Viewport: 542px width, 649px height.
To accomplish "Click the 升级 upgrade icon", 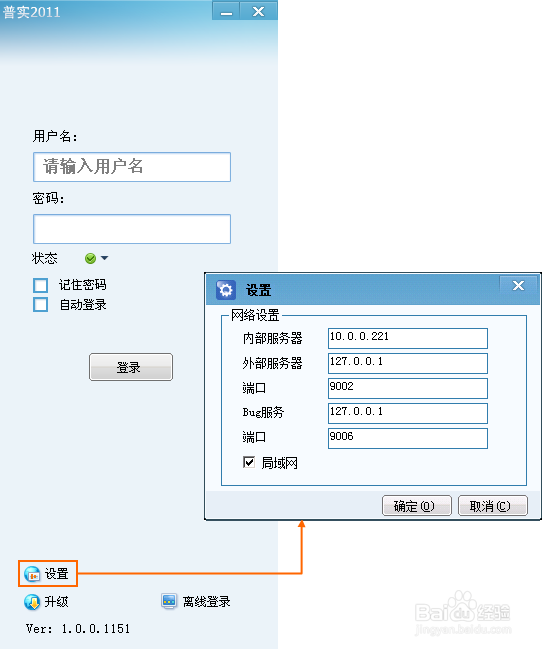I will [x=32, y=602].
